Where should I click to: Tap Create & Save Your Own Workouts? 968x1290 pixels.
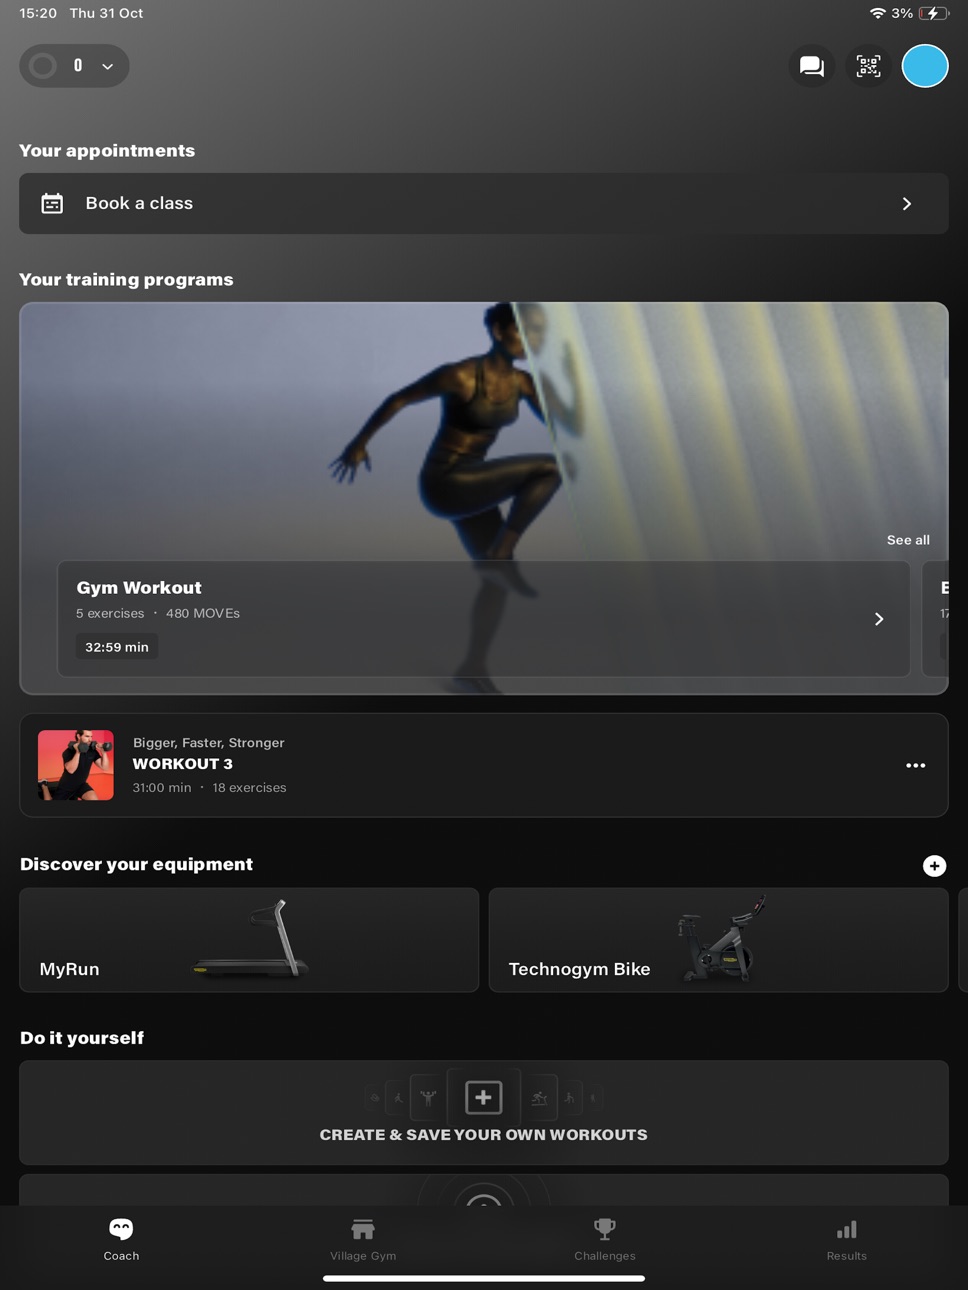click(x=483, y=1135)
